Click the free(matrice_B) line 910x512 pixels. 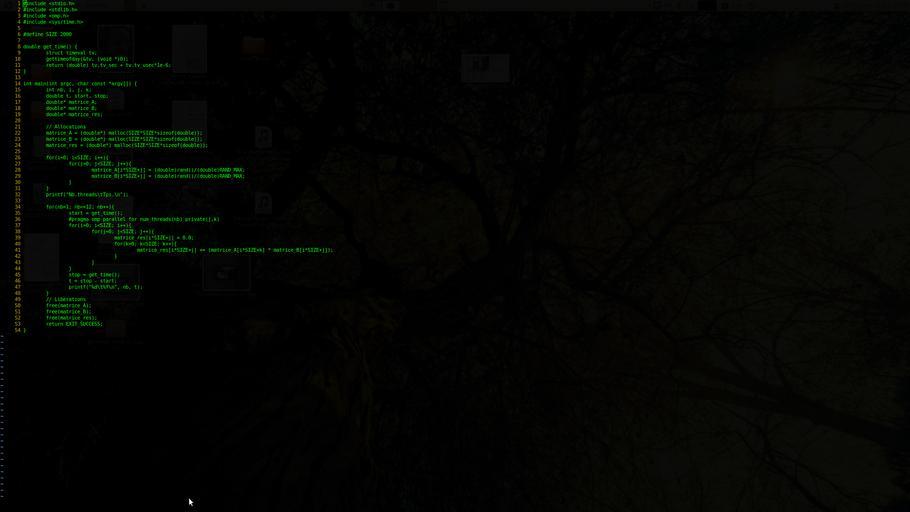[68, 312]
